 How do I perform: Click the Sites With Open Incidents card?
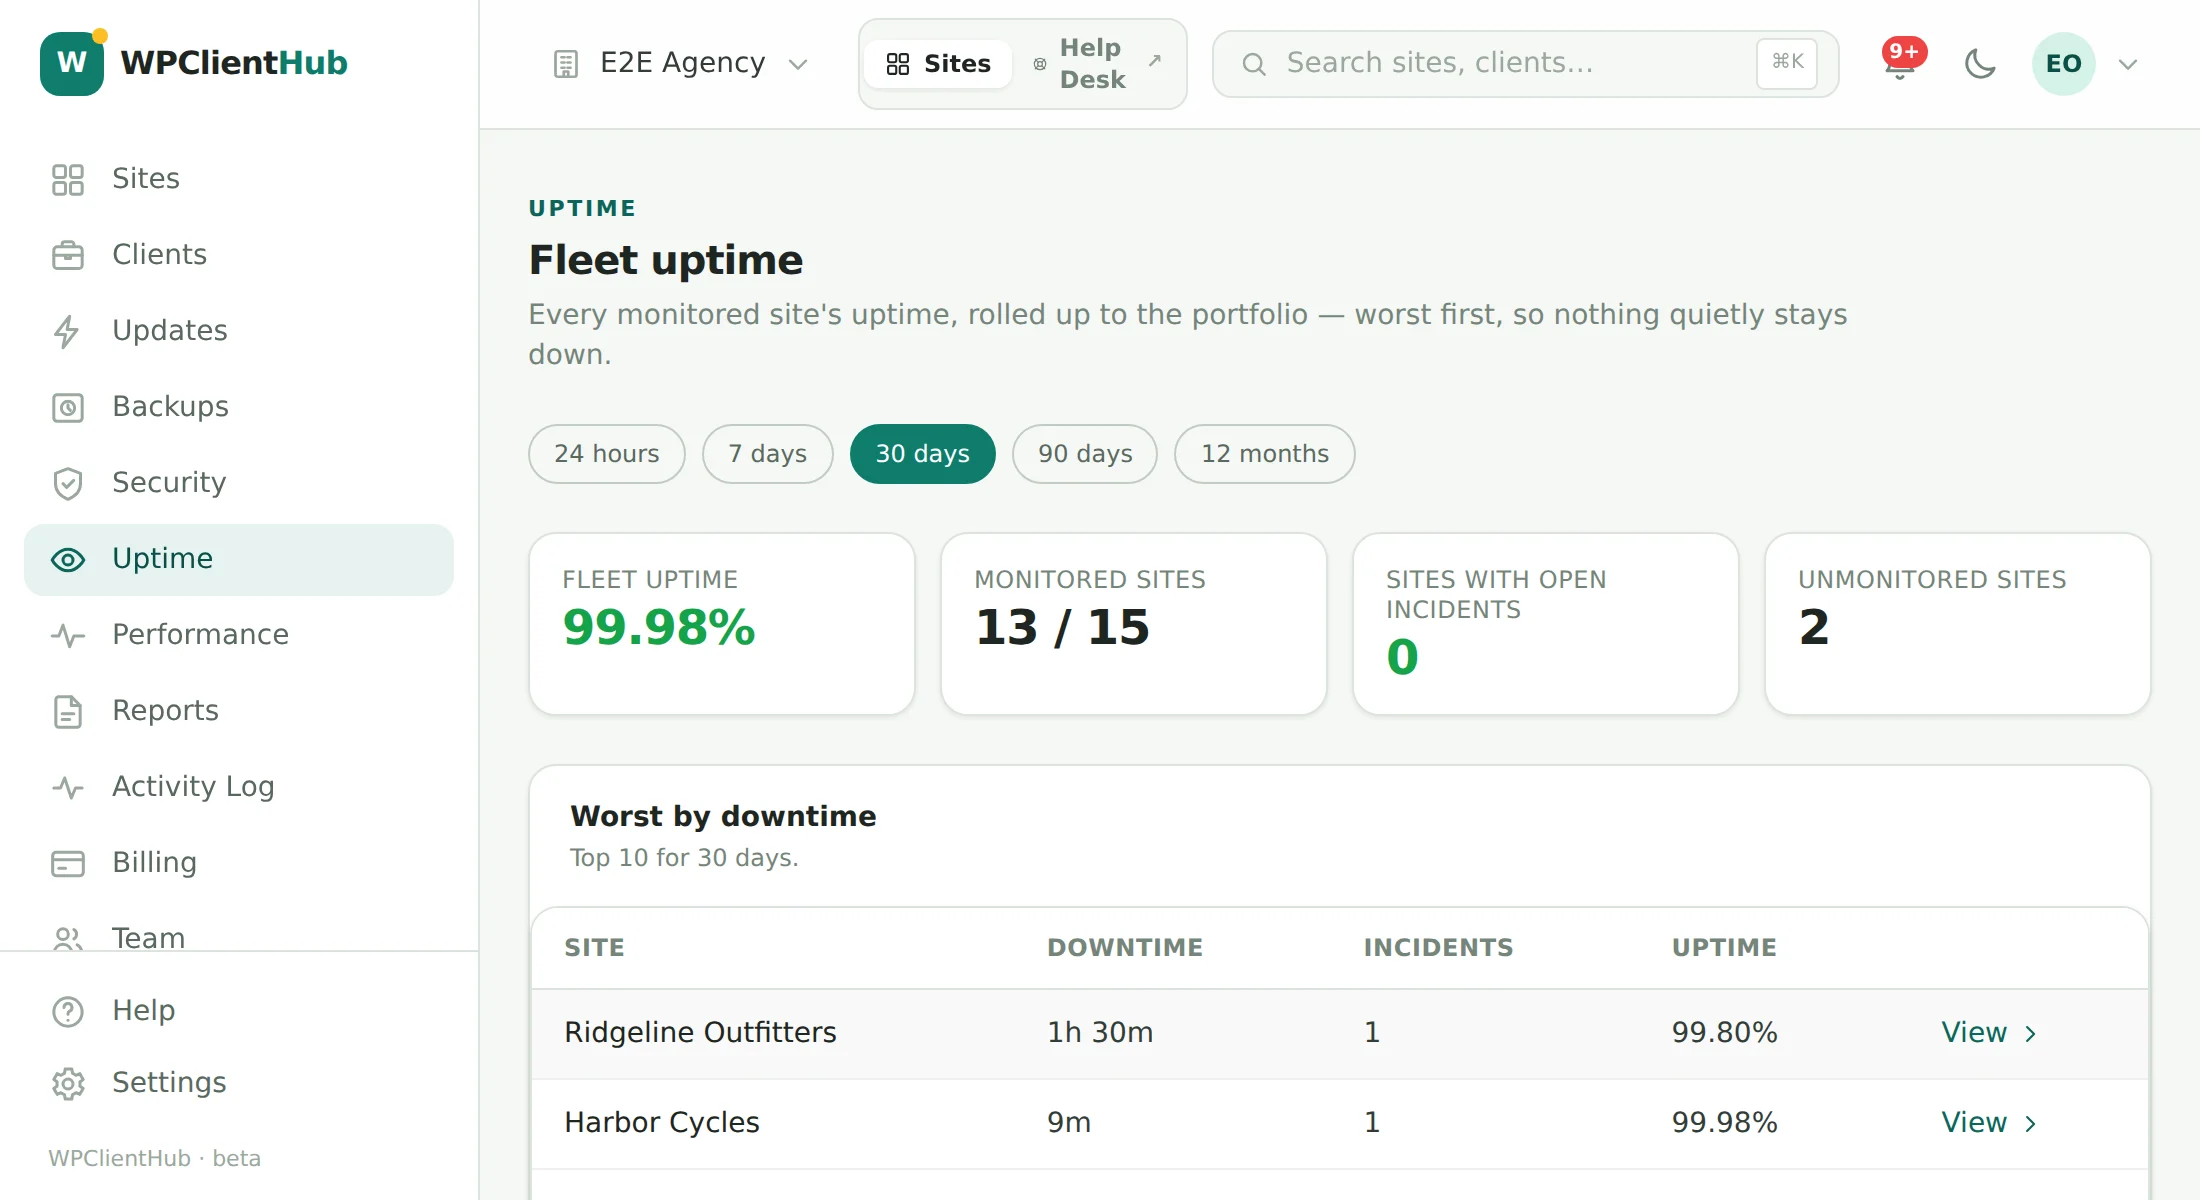[1546, 624]
